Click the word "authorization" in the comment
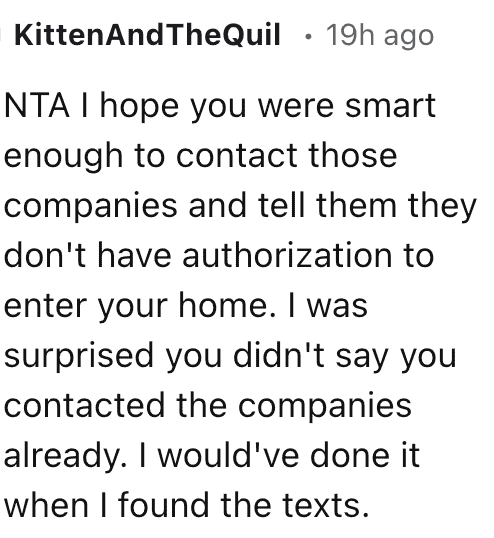The height and width of the screenshot is (538, 494). click(287, 256)
